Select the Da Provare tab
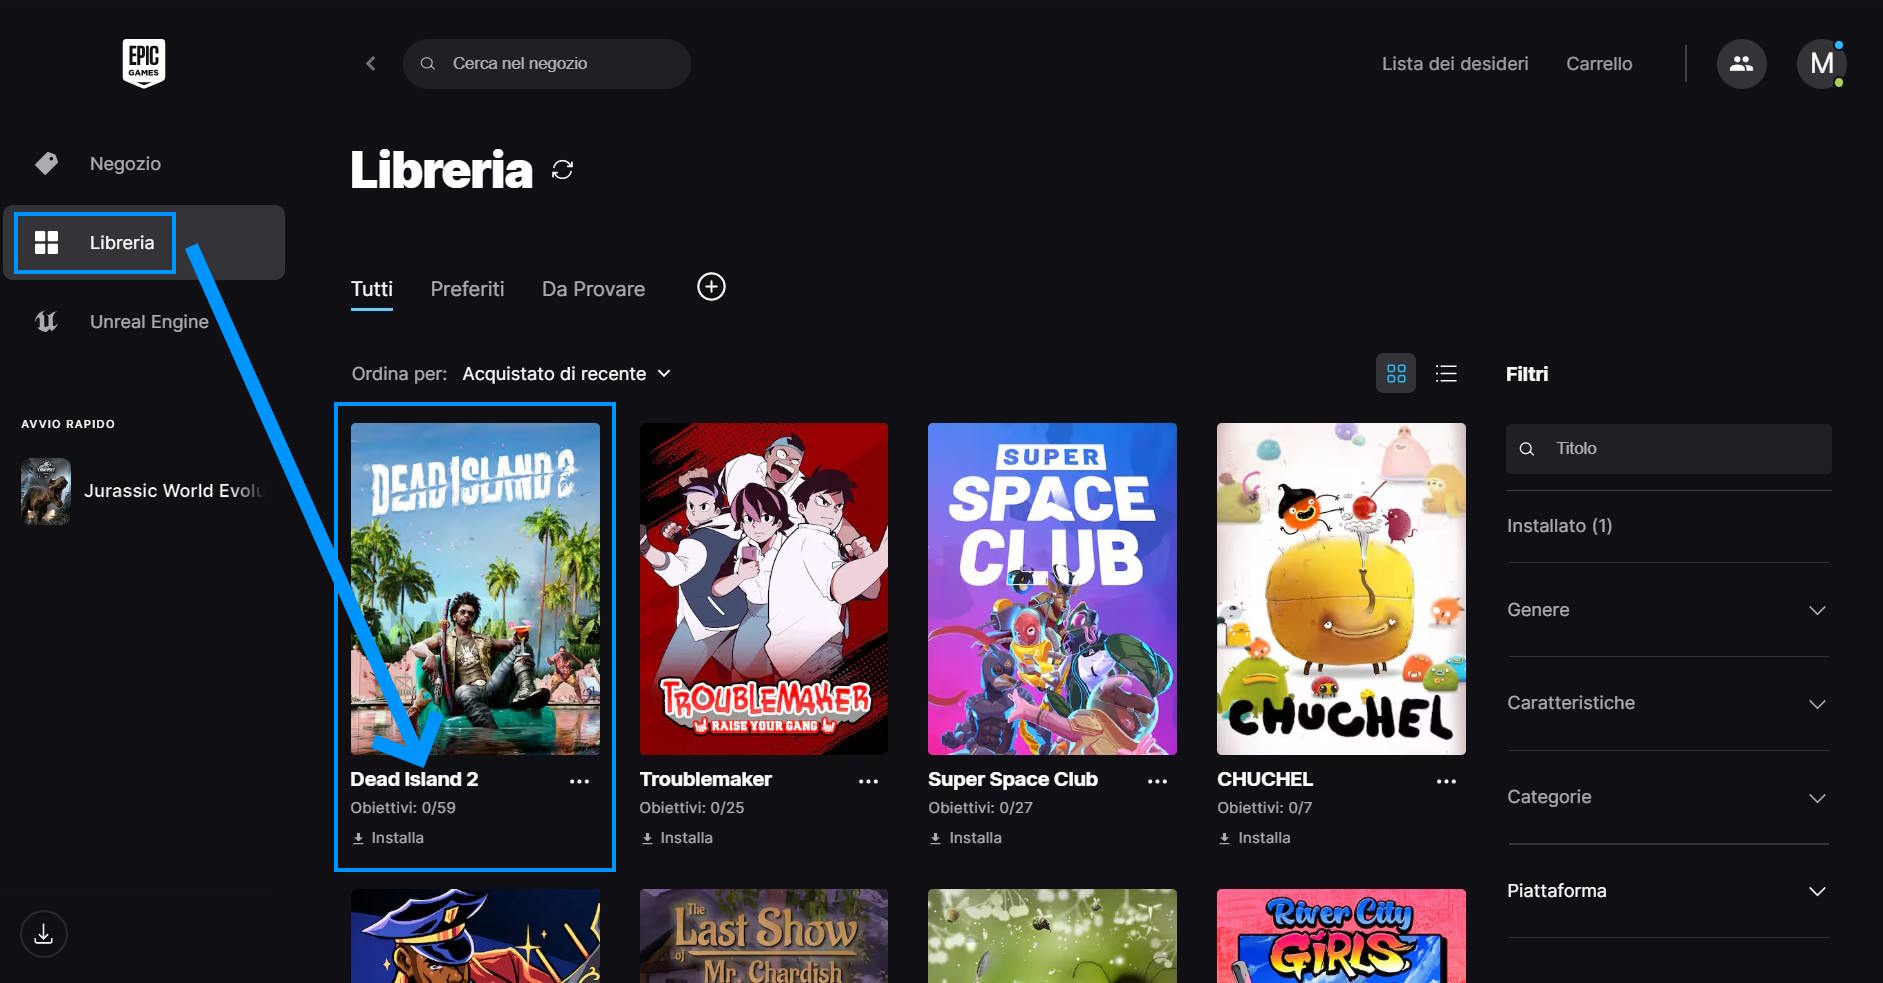This screenshot has width=1883, height=983. (x=593, y=289)
